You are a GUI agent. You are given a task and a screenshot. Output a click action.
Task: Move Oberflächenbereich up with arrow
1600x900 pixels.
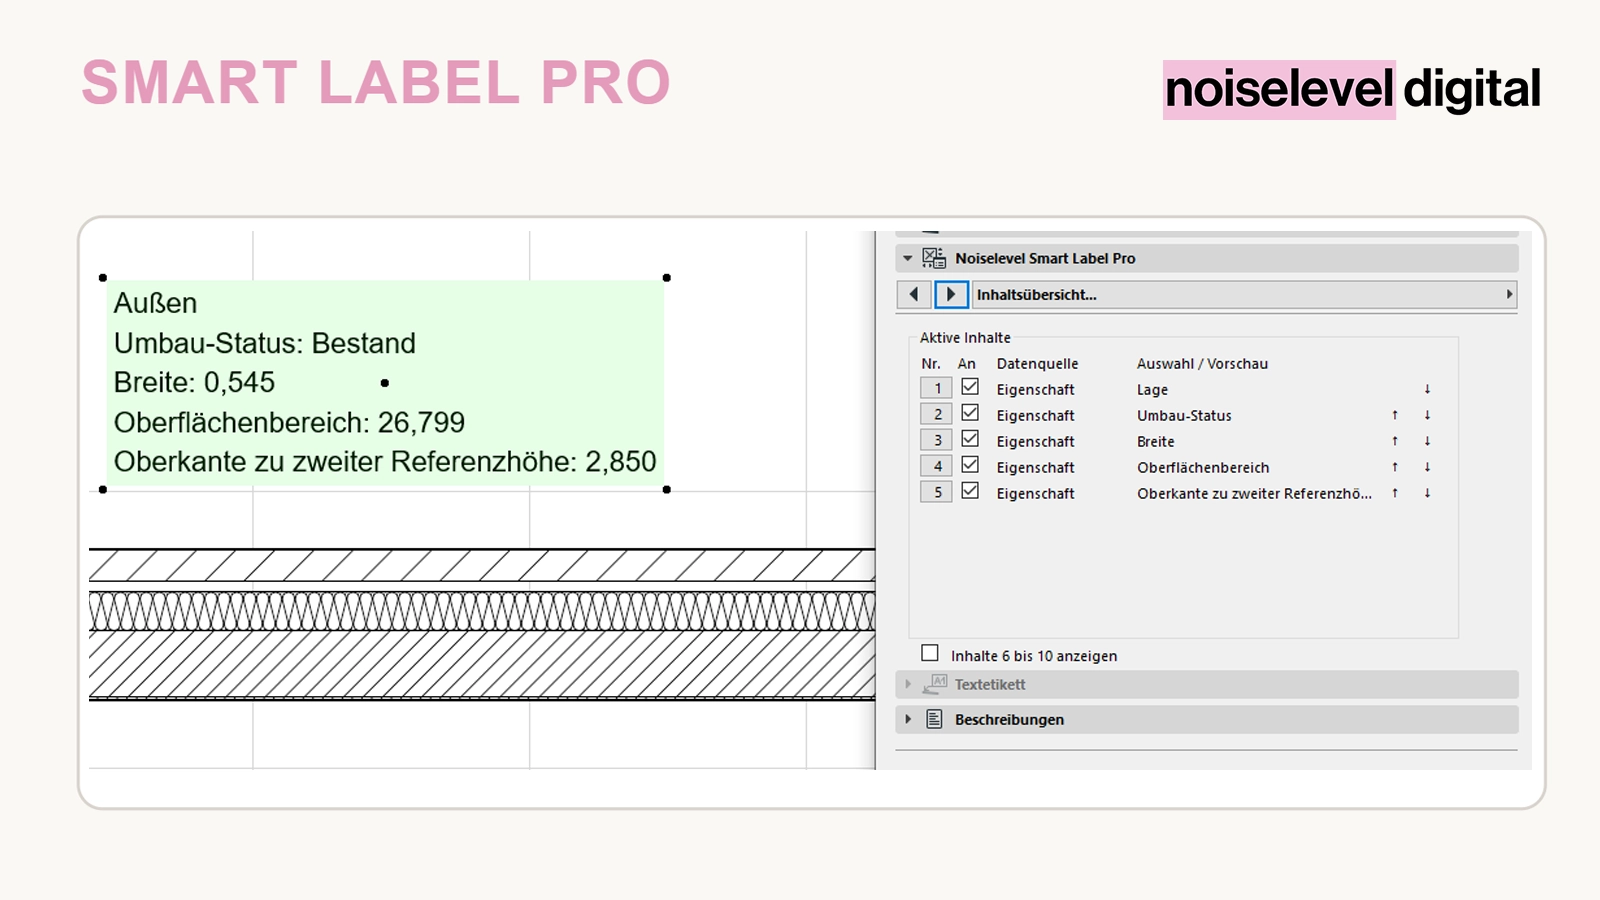point(1395,467)
